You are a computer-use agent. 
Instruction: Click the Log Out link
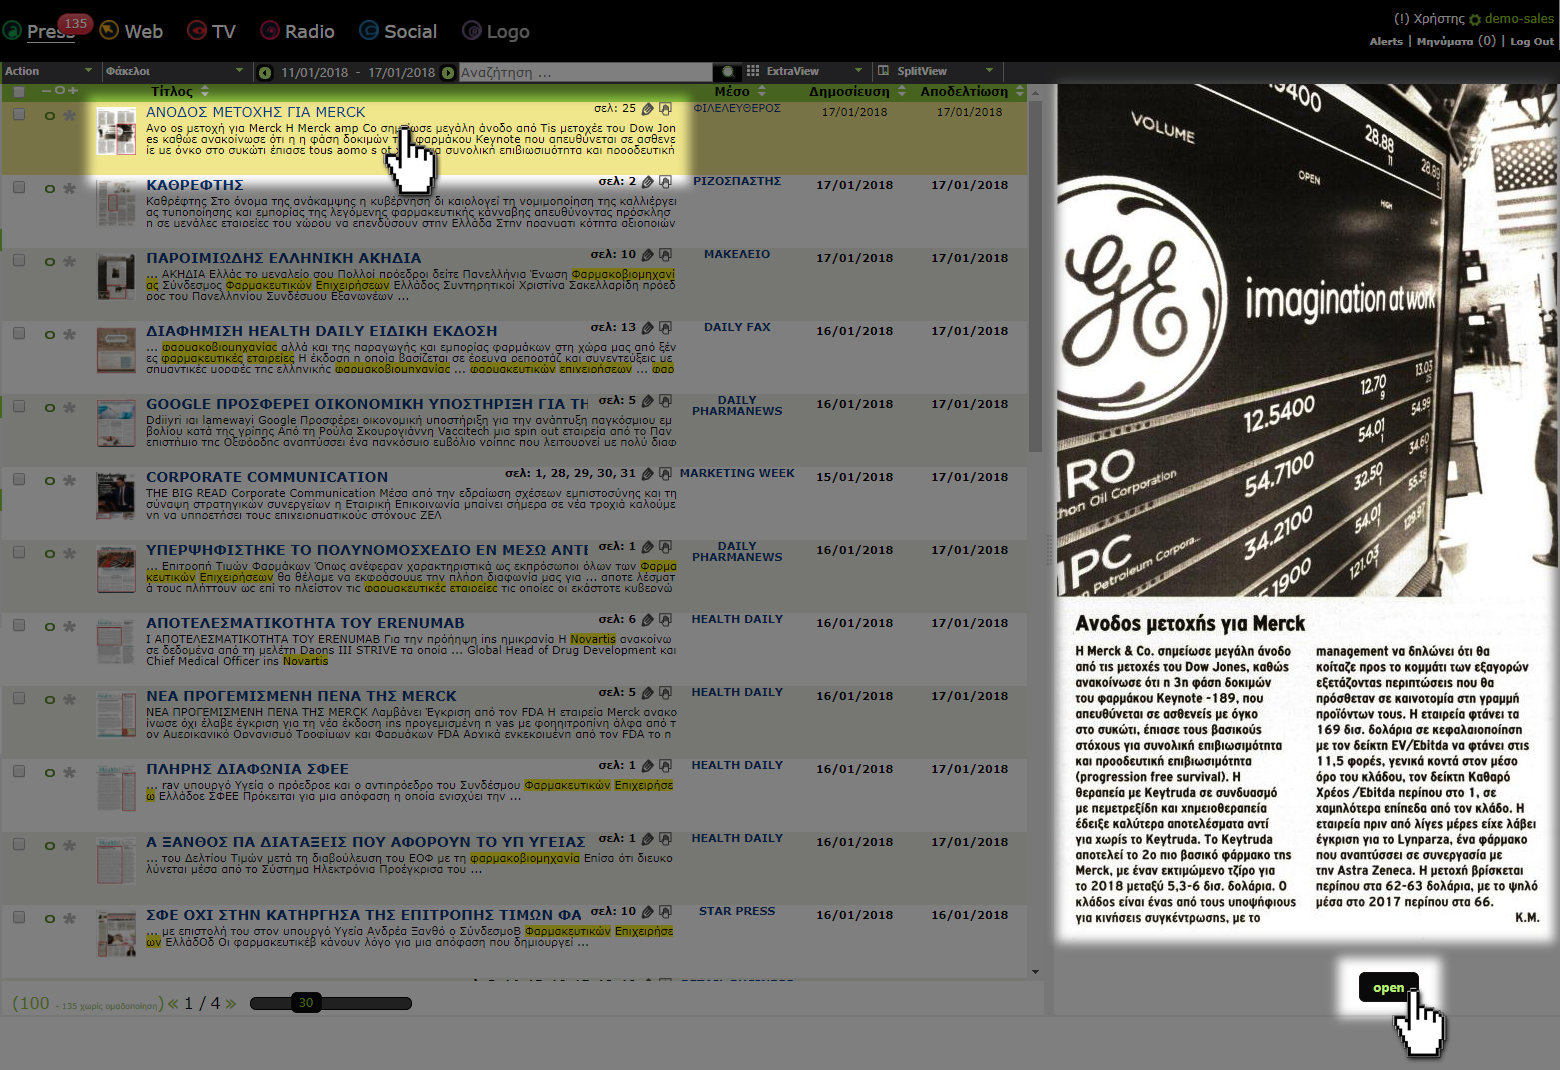(x=1532, y=41)
